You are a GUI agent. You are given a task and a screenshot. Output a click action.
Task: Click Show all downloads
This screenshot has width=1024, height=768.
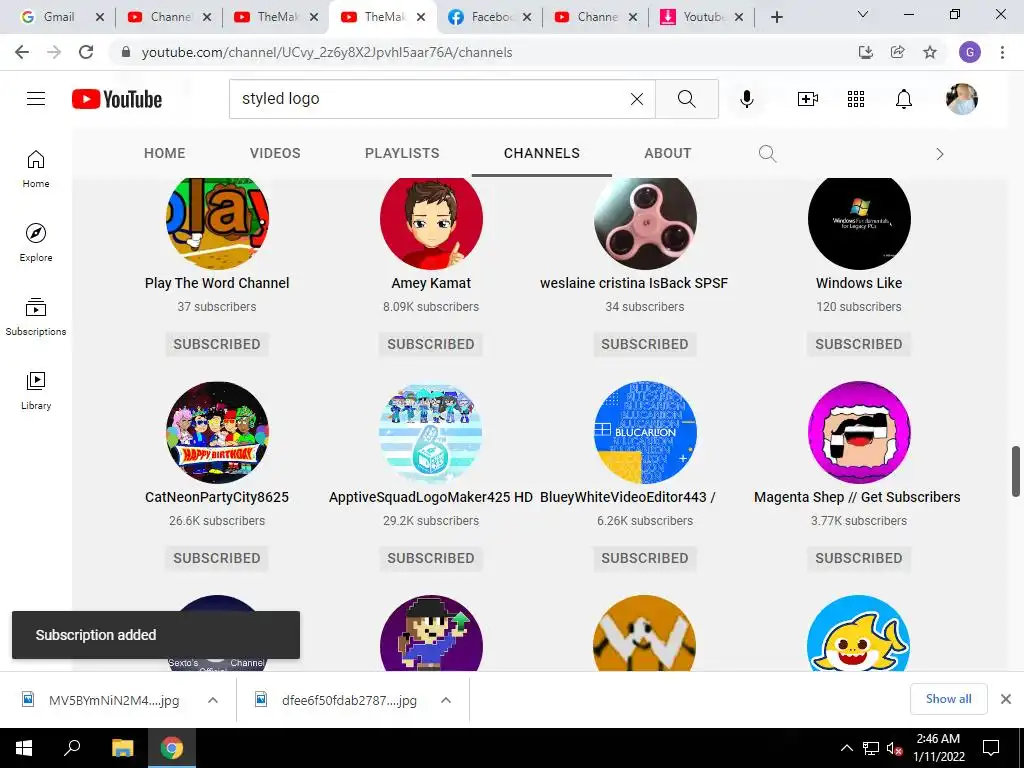(x=949, y=699)
